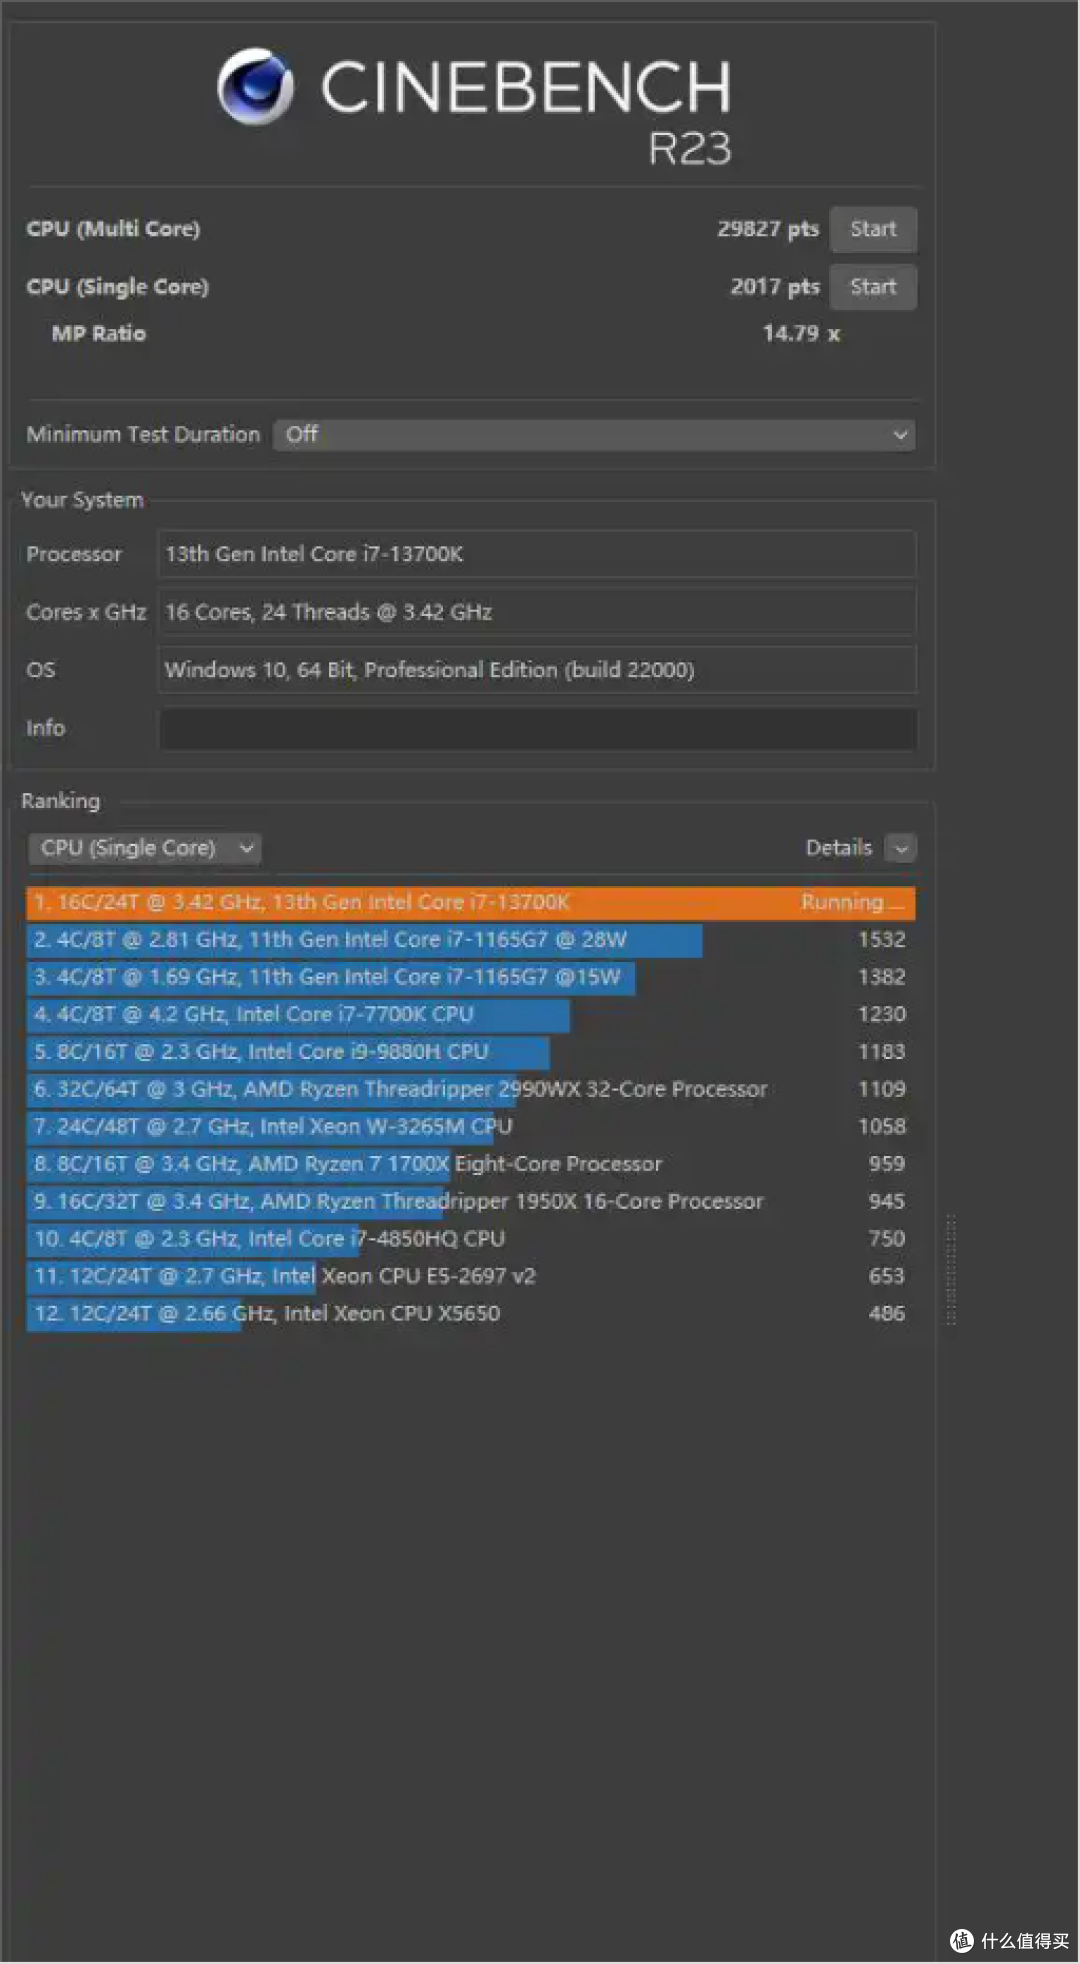Select ranking row 4 Core i7-7700K
The image size is (1080, 1964).
[471, 1014]
